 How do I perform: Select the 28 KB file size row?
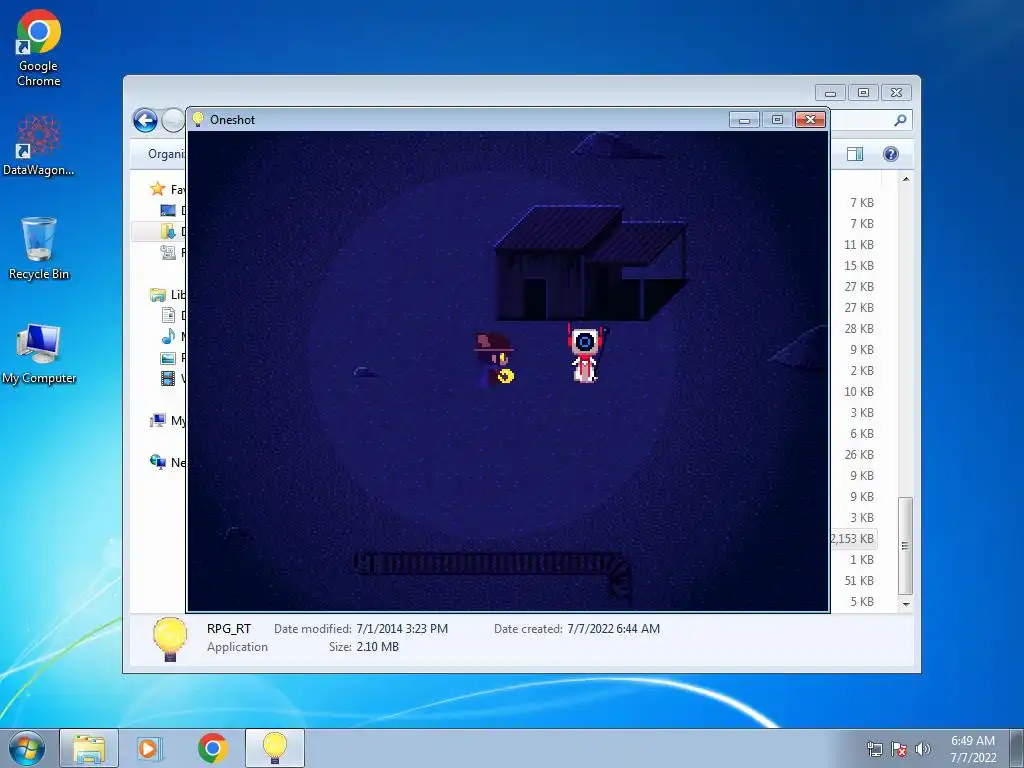click(x=859, y=328)
